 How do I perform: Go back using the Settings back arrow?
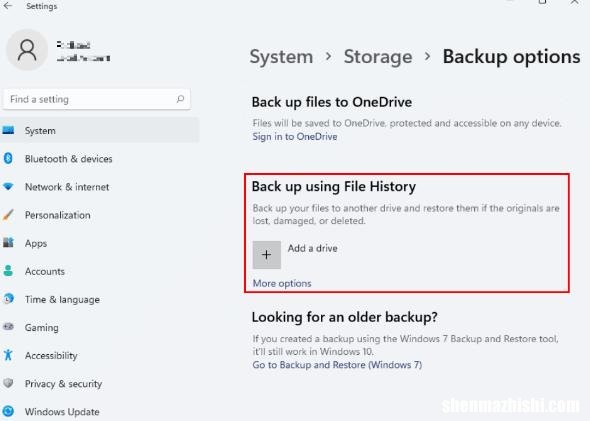8,6
